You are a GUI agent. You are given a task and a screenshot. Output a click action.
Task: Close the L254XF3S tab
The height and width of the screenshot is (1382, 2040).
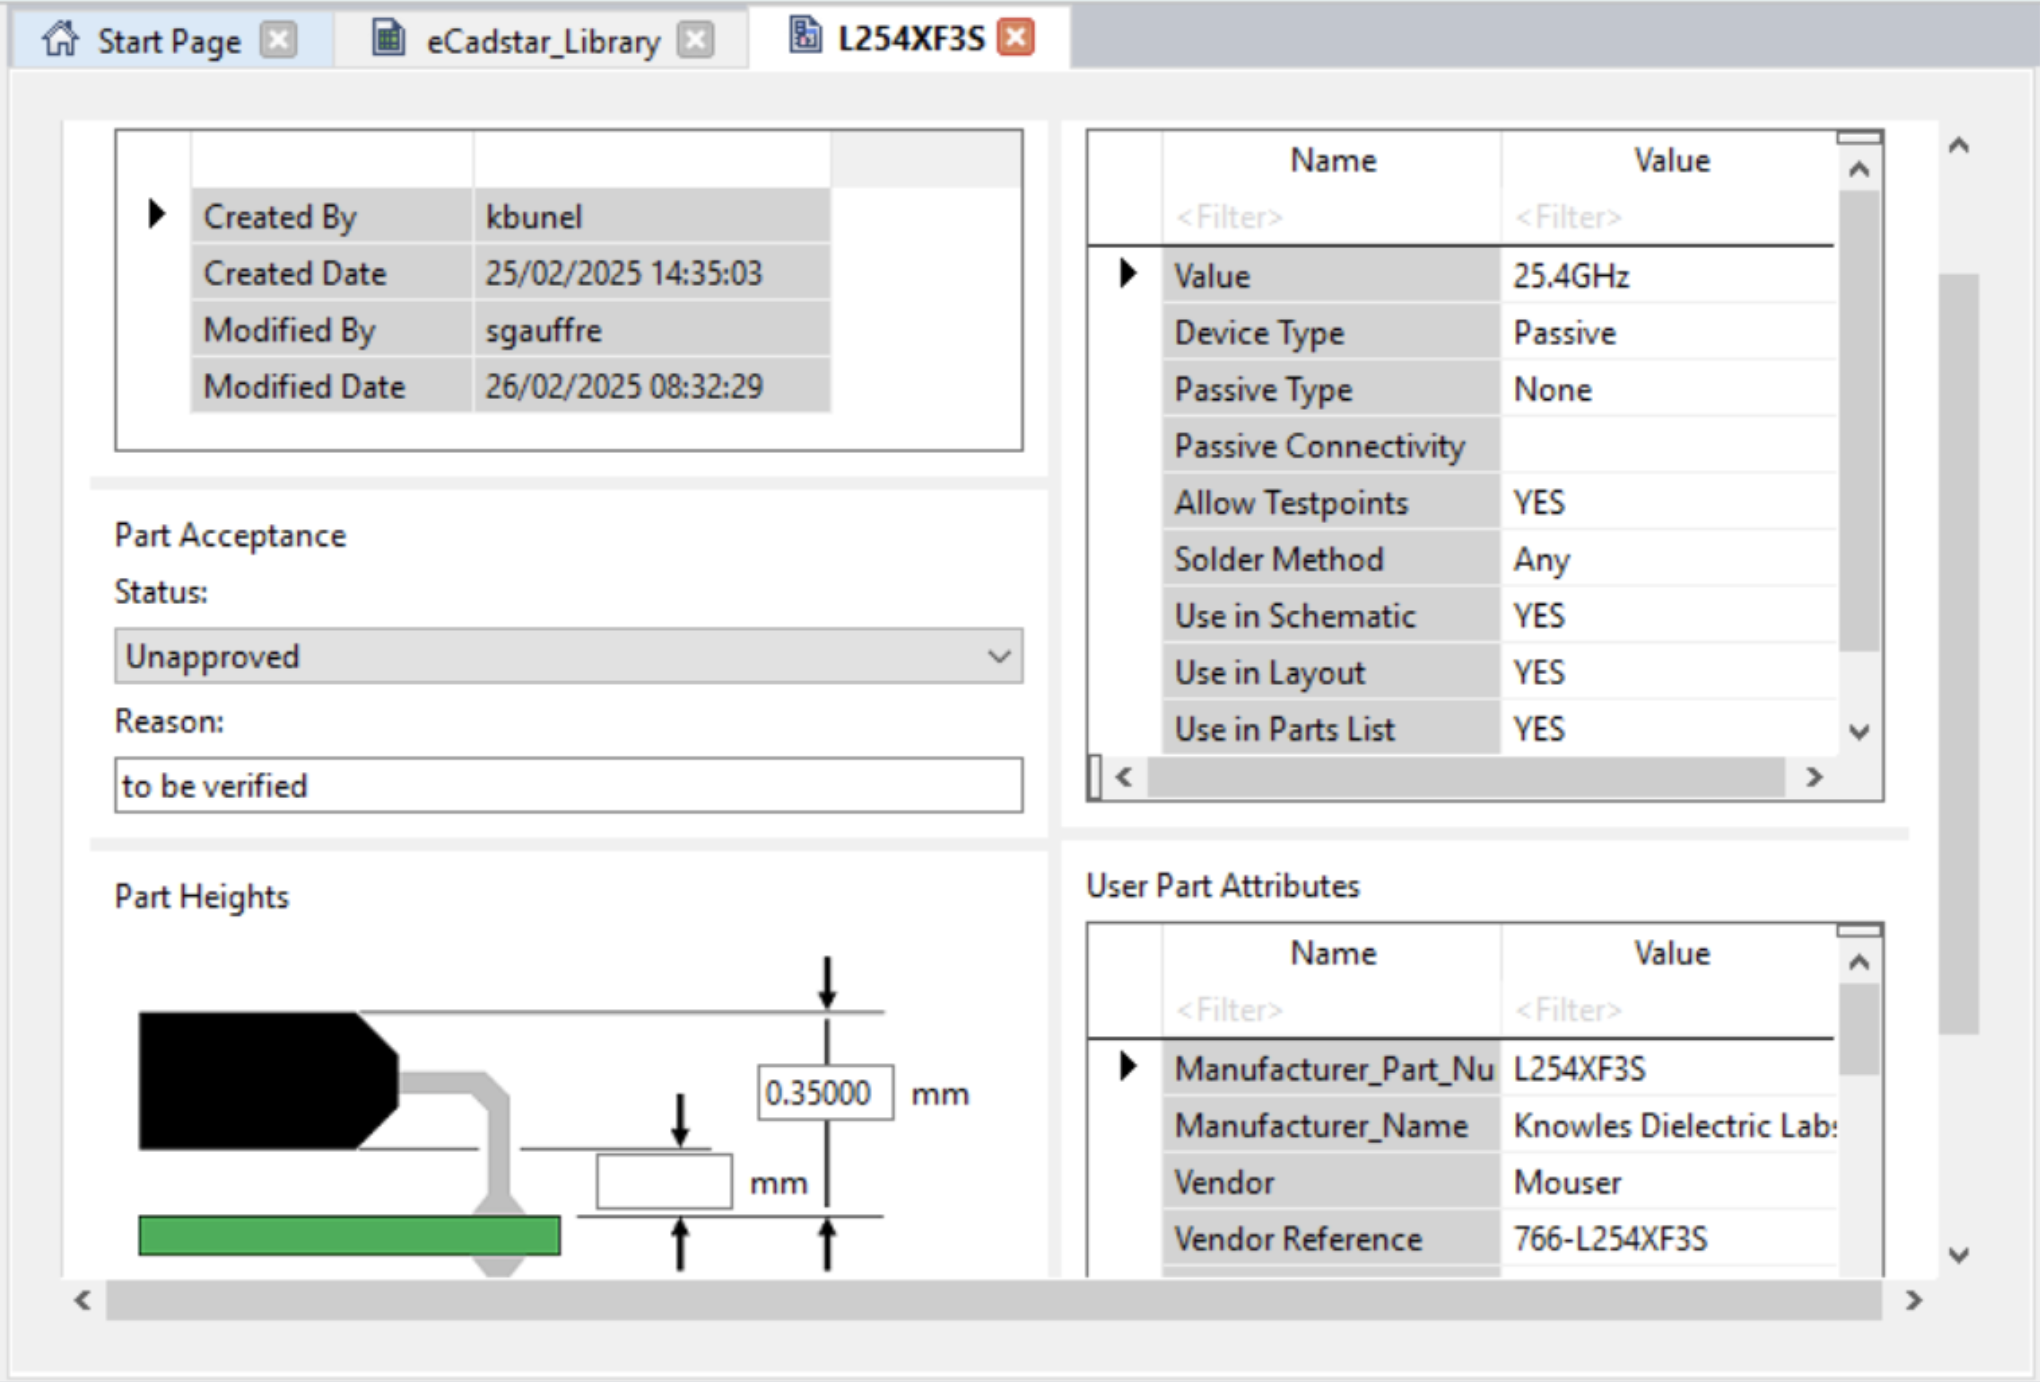click(1016, 38)
